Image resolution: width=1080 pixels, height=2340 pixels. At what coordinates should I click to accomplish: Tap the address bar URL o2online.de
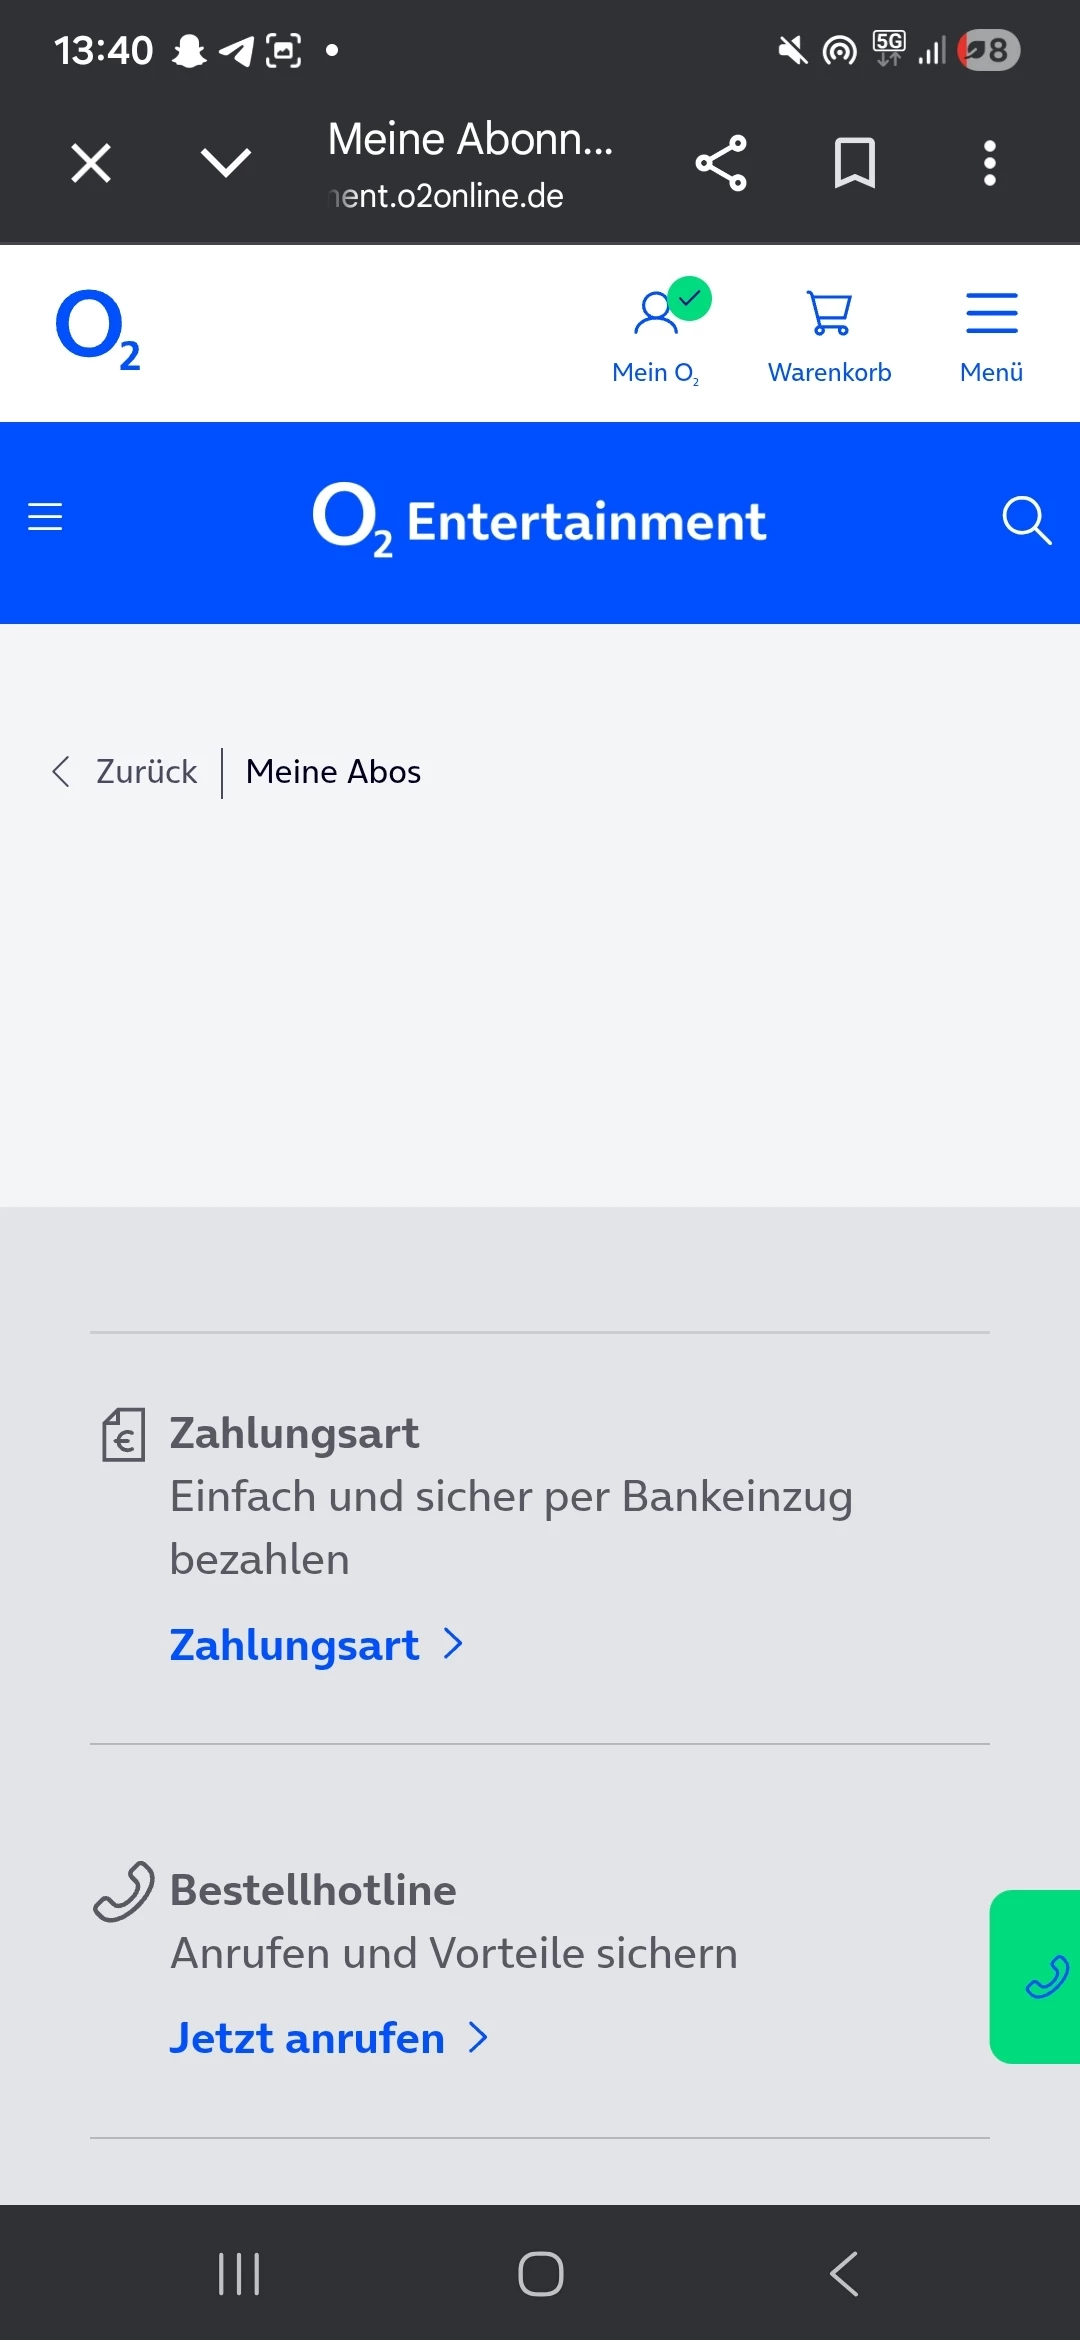(x=446, y=196)
